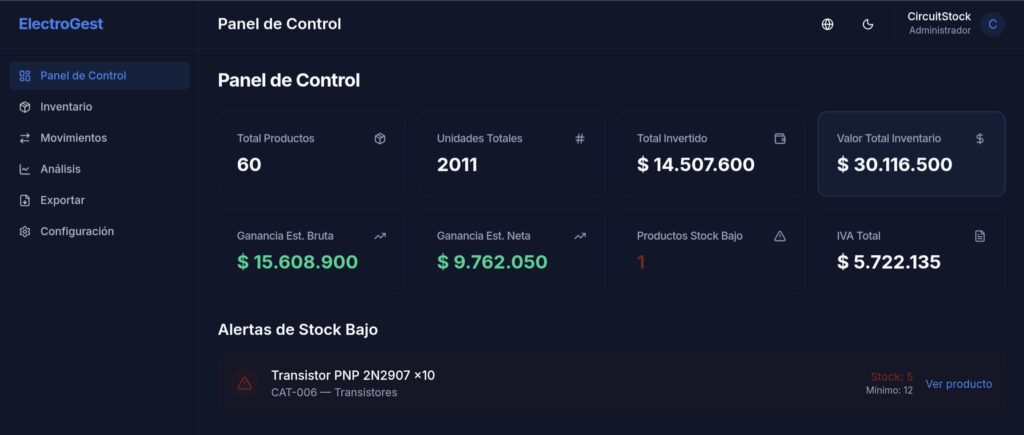
Task: Go to Movimientos in the sidebar
Action: (x=73, y=138)
